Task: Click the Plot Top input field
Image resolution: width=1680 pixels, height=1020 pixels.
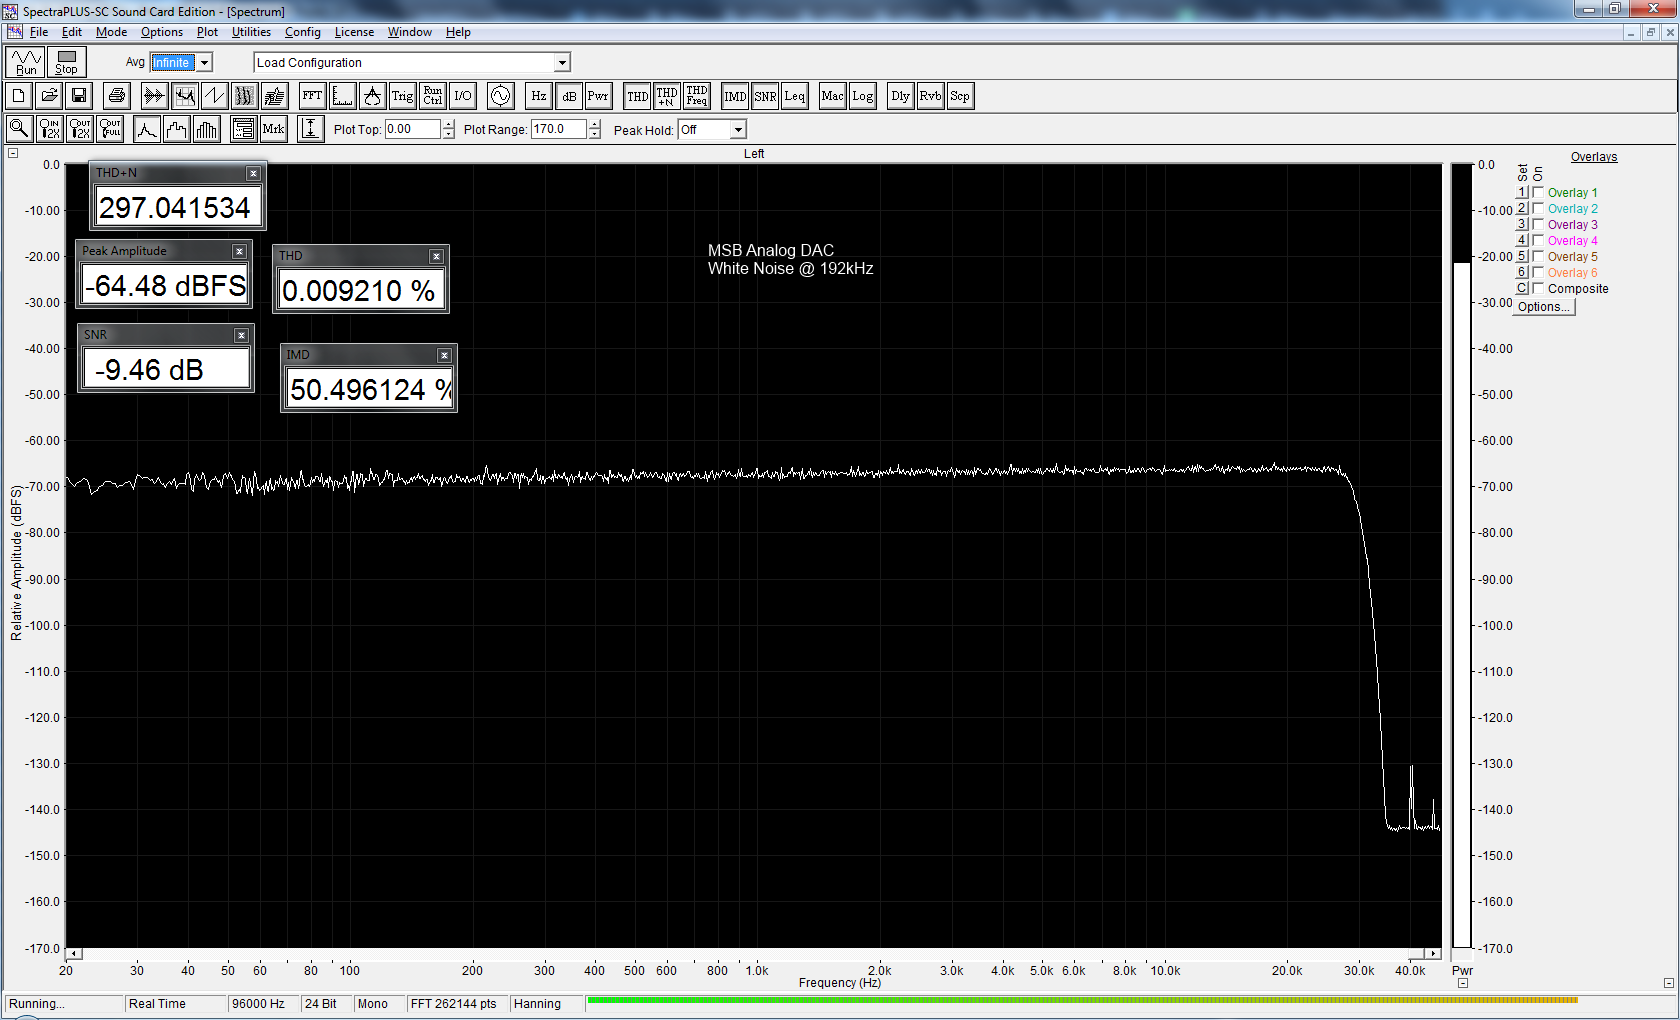Action: (412, 129)
